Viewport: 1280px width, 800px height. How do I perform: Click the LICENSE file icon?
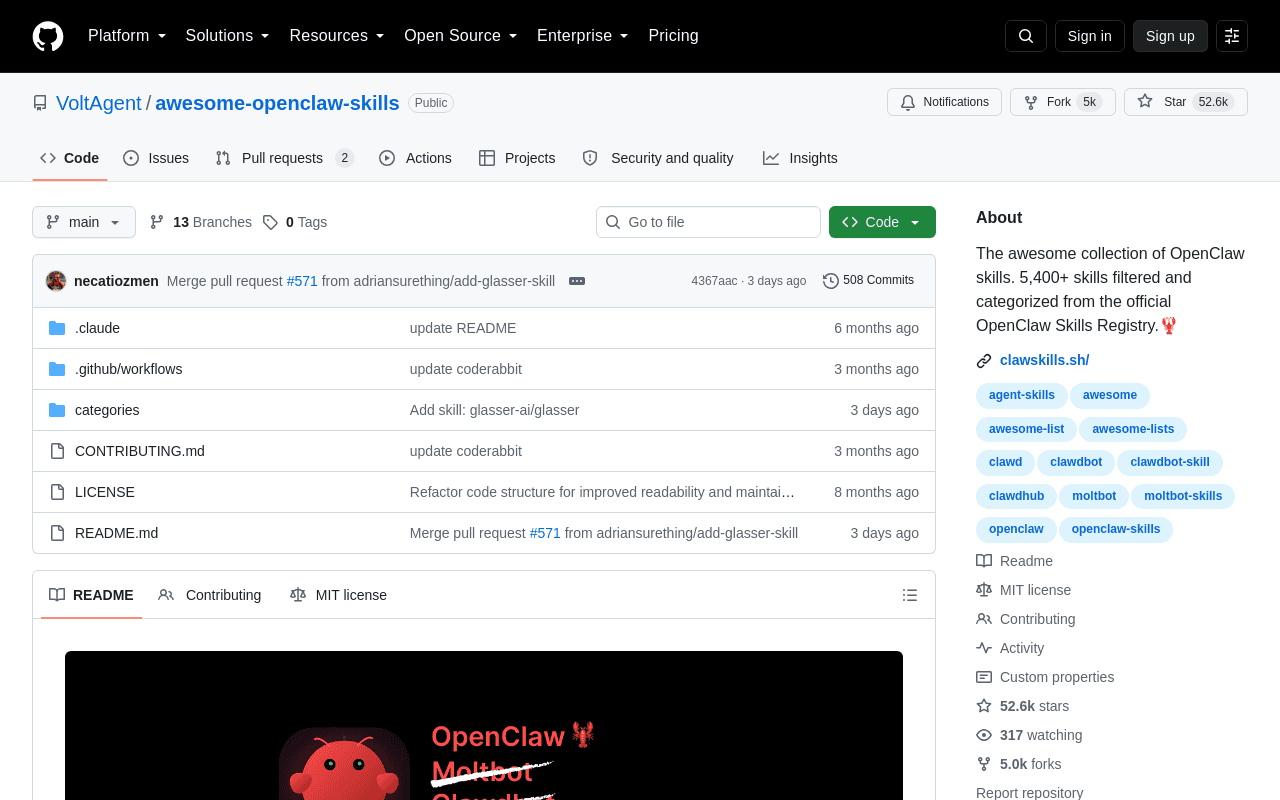click(57, 492)
